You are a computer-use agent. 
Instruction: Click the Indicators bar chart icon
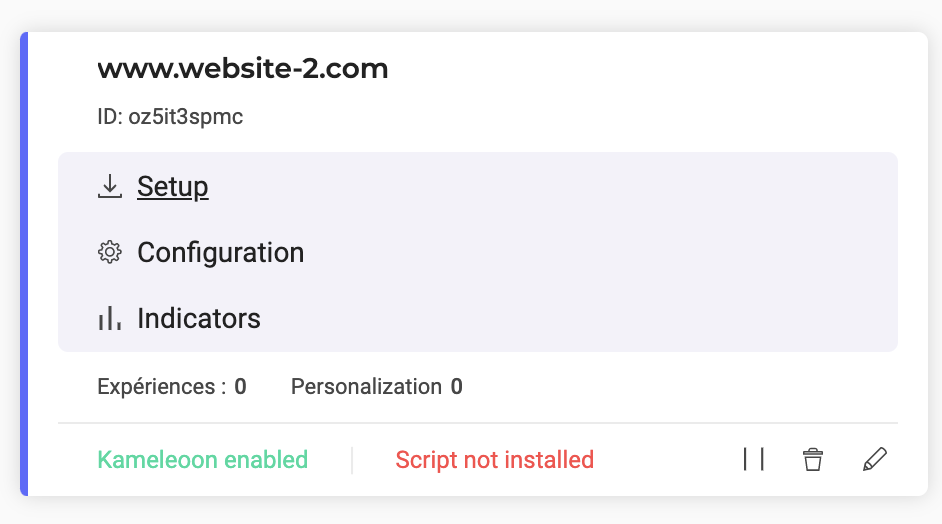109,318
